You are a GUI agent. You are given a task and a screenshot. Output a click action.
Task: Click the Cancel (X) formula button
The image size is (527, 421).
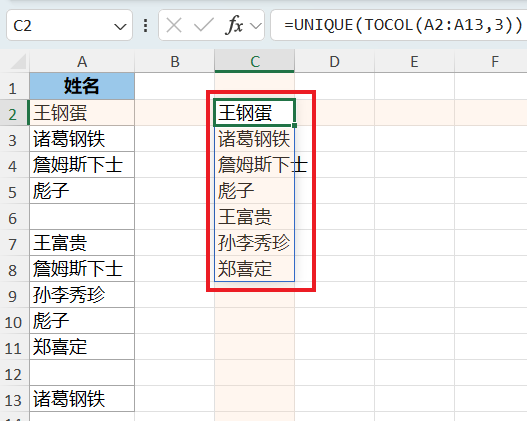tap(174, 25)
